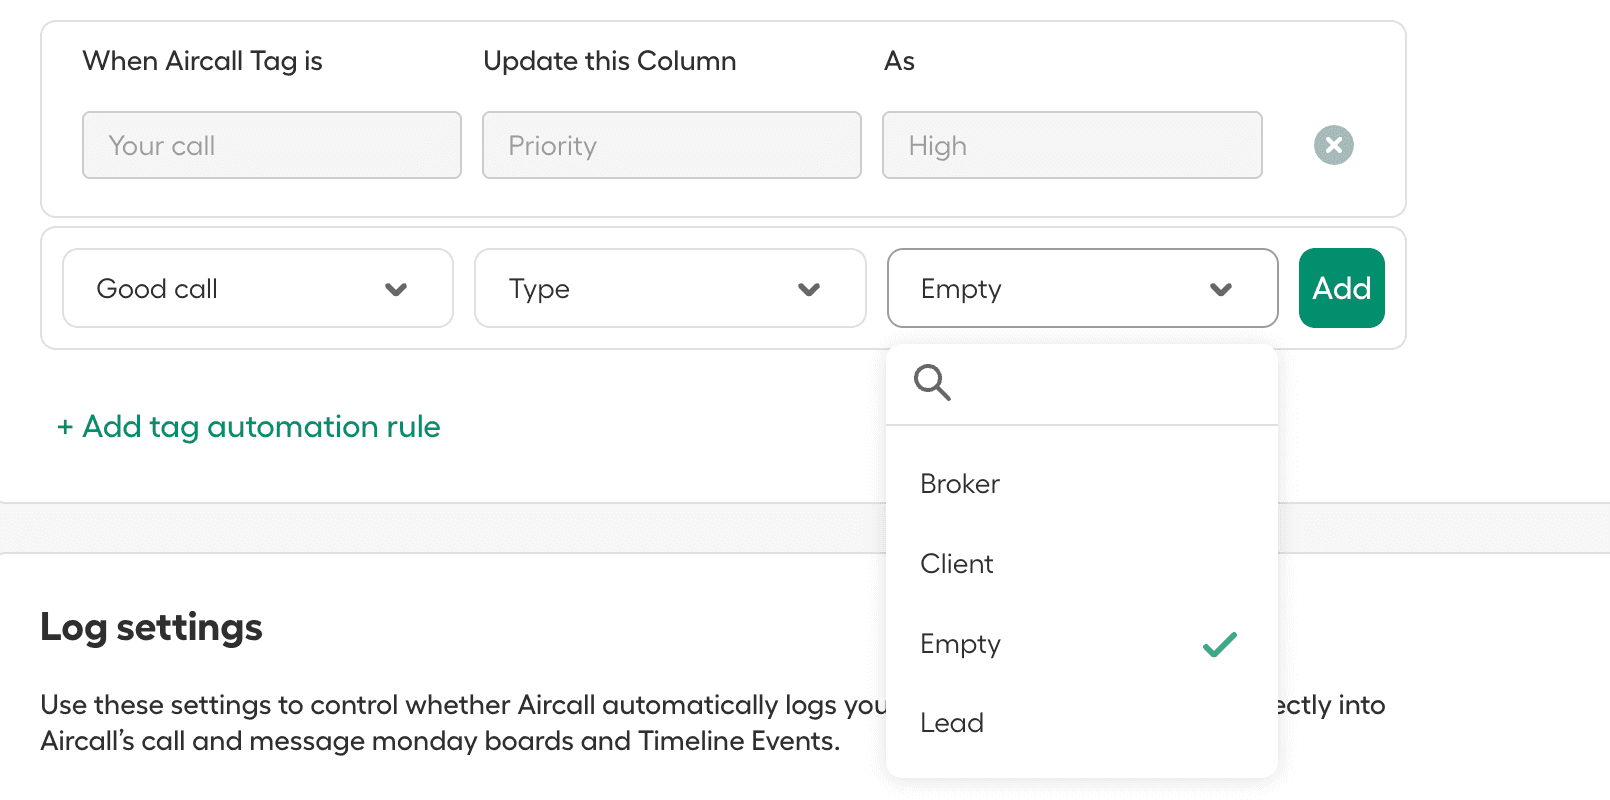
Task: Click the Priority column field
Action: click(671, 145)
